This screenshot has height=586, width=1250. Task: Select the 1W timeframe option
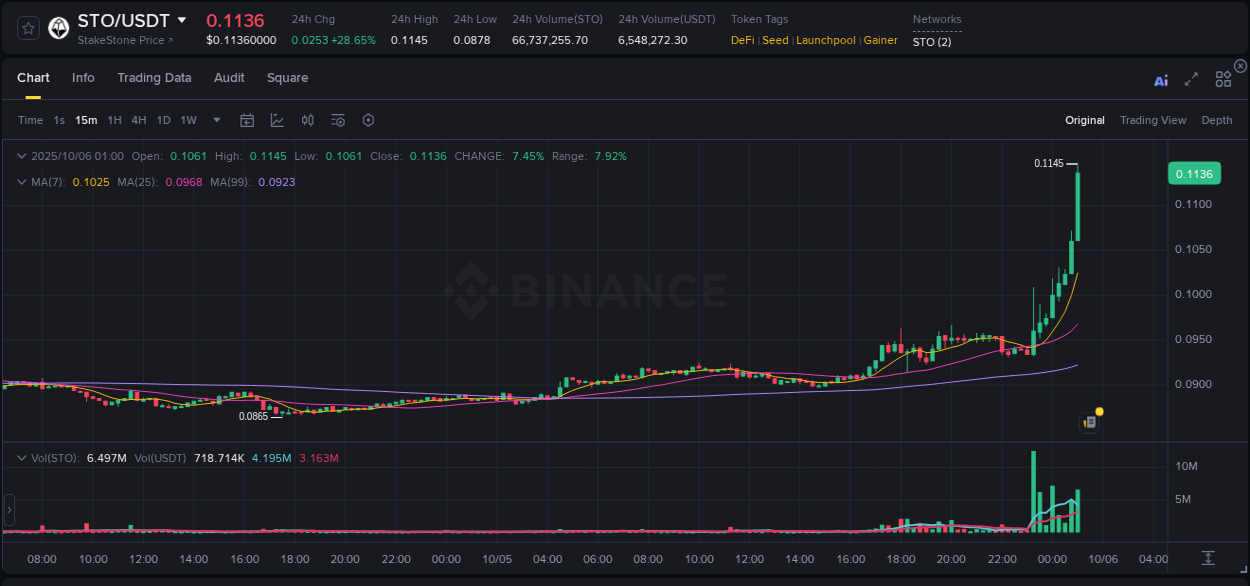tap(188, 119)
